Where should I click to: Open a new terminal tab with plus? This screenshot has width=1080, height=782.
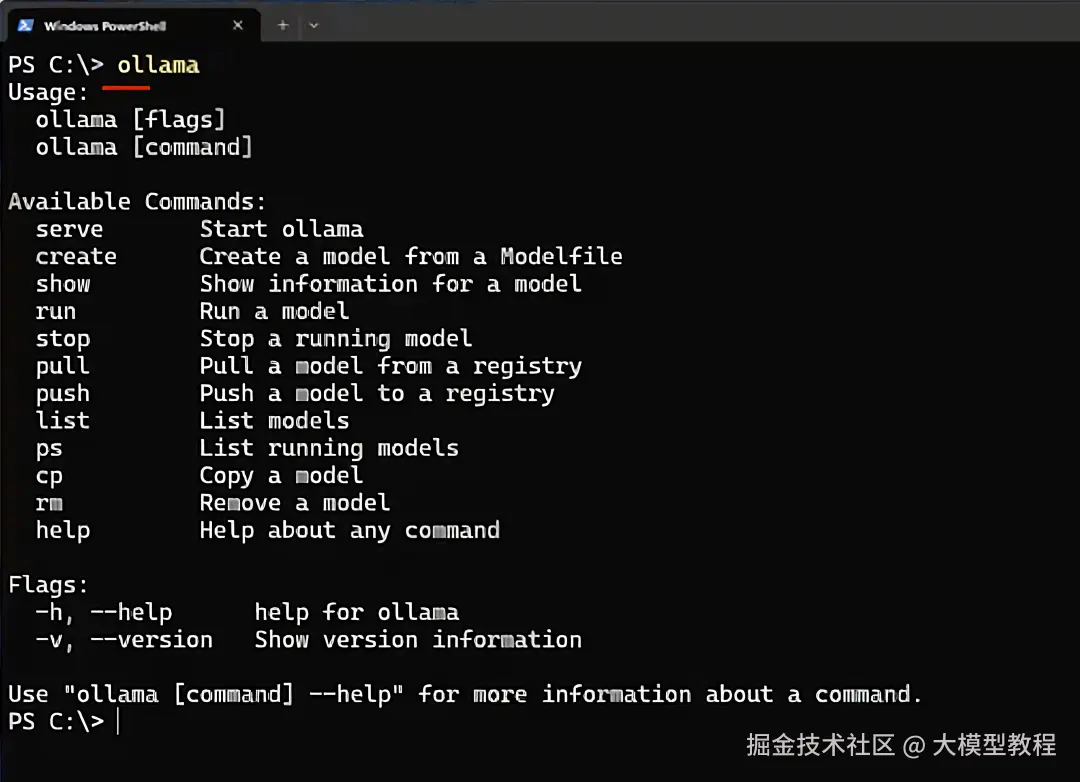[x=283, y=25]
